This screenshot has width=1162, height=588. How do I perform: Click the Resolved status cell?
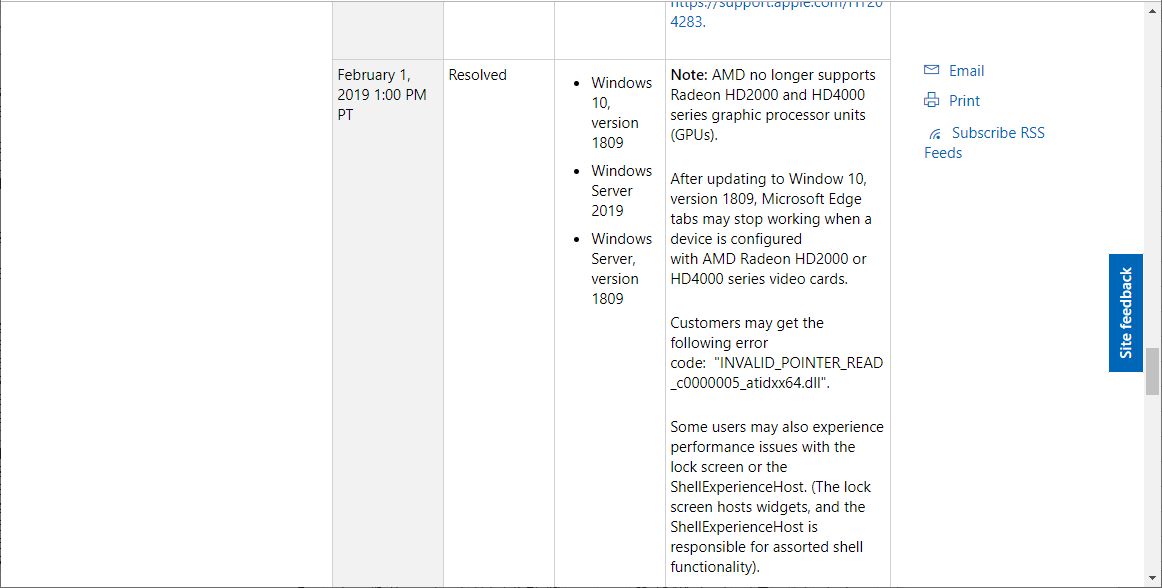point(478,75)
